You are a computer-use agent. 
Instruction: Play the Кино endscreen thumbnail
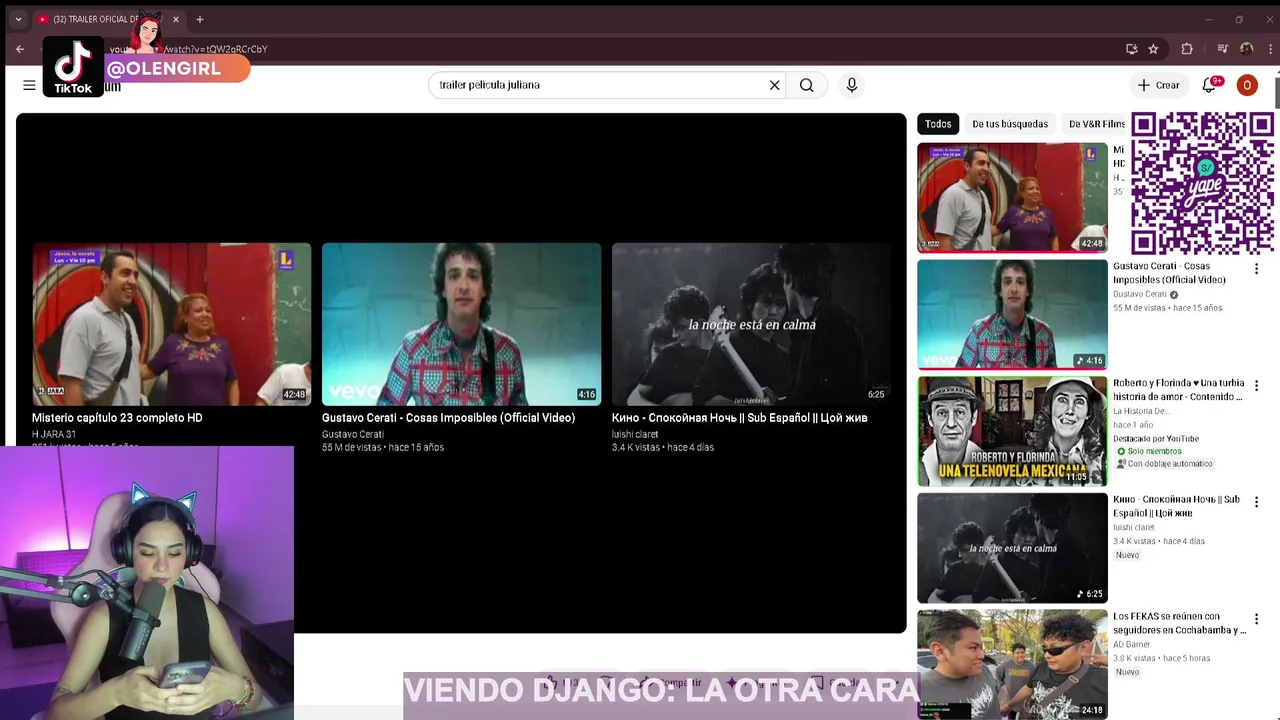751,324
